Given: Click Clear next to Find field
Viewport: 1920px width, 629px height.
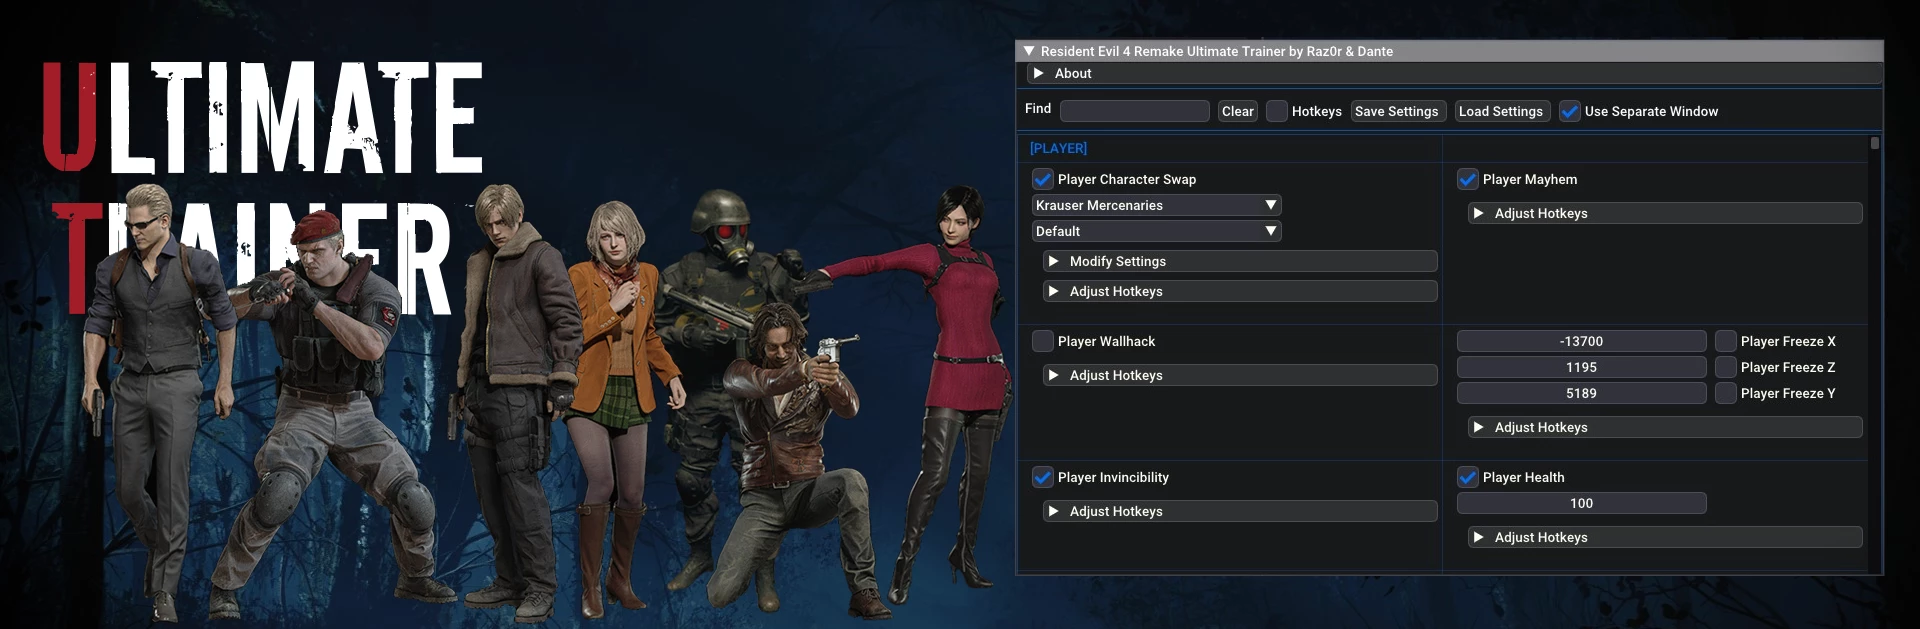Looking at the screenshot, I should [x=1238, y=111].
